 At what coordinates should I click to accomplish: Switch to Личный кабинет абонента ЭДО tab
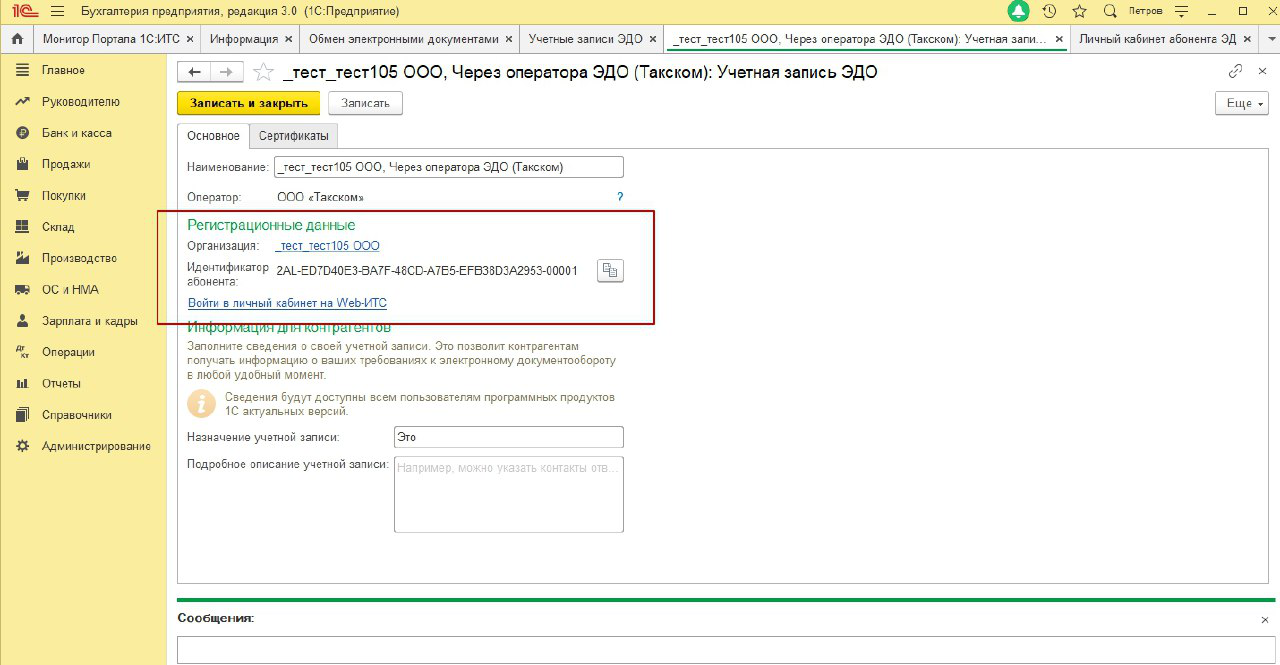pos(1157,39)
